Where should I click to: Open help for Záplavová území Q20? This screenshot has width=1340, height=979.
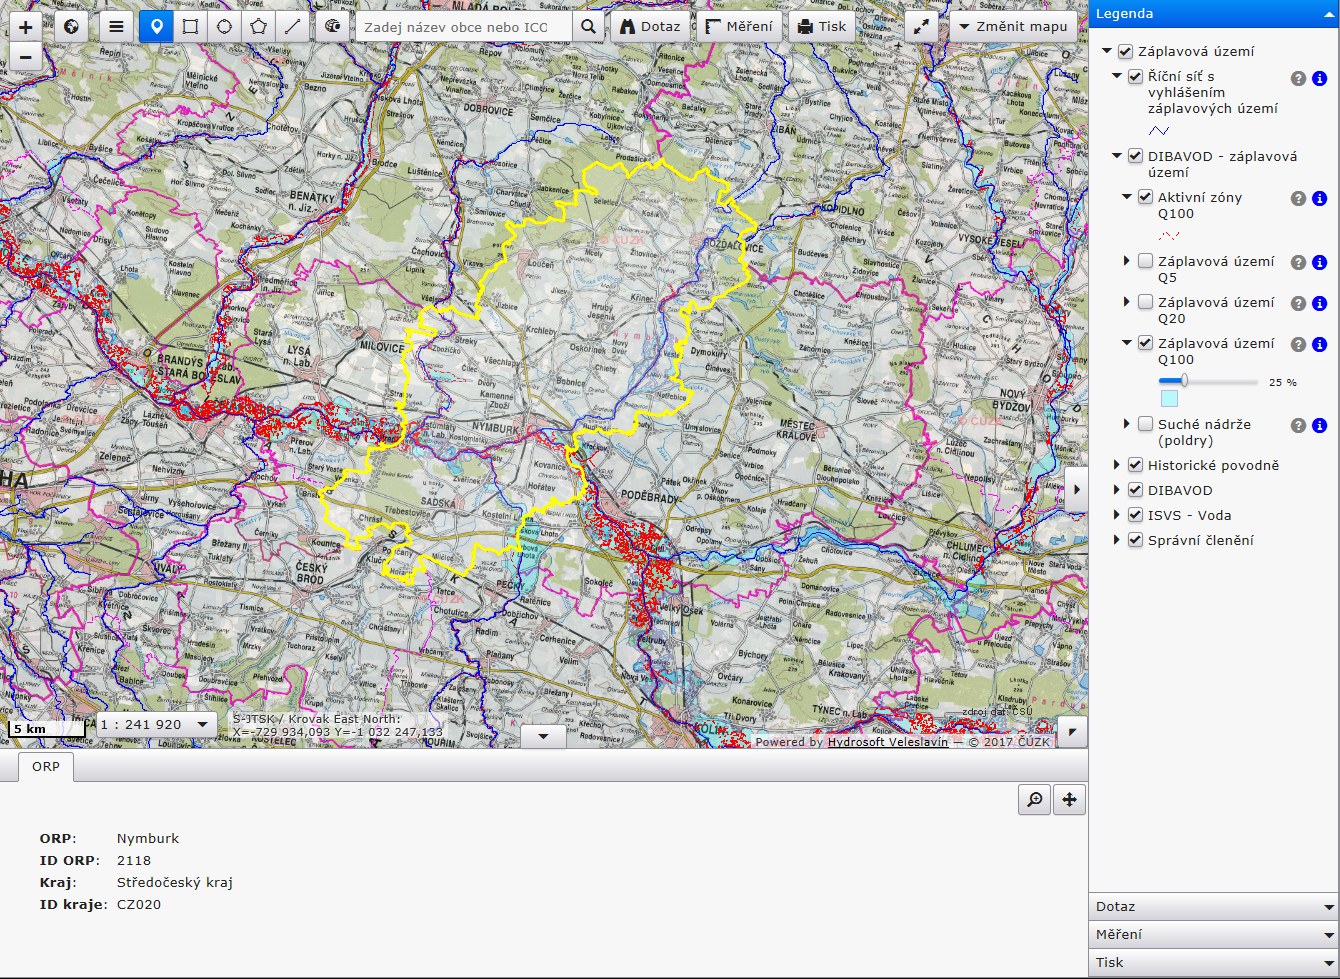point(1298,303)
